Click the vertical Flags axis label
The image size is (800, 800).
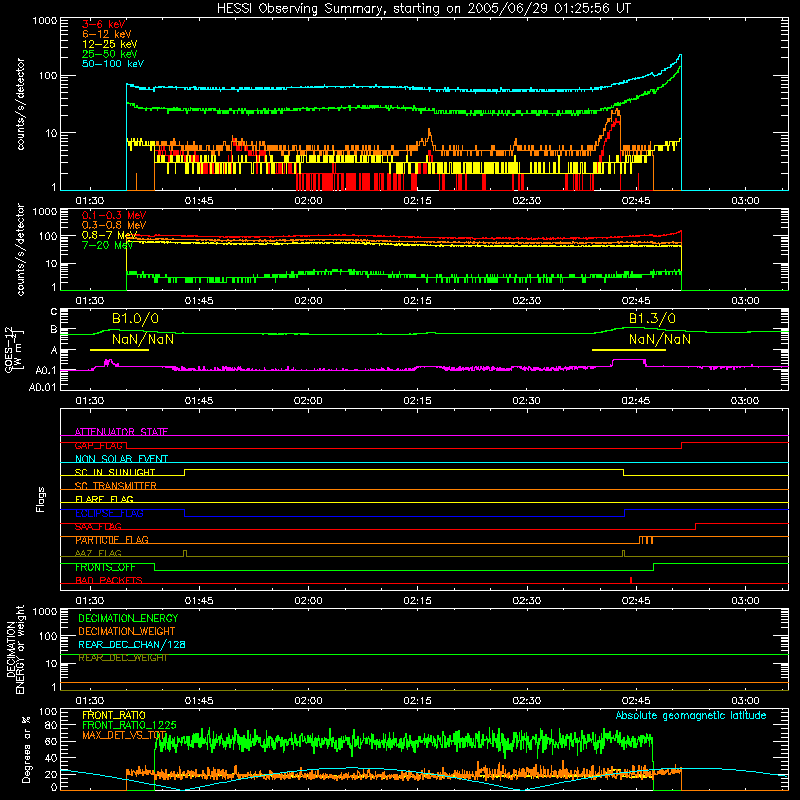click(41, 499)
